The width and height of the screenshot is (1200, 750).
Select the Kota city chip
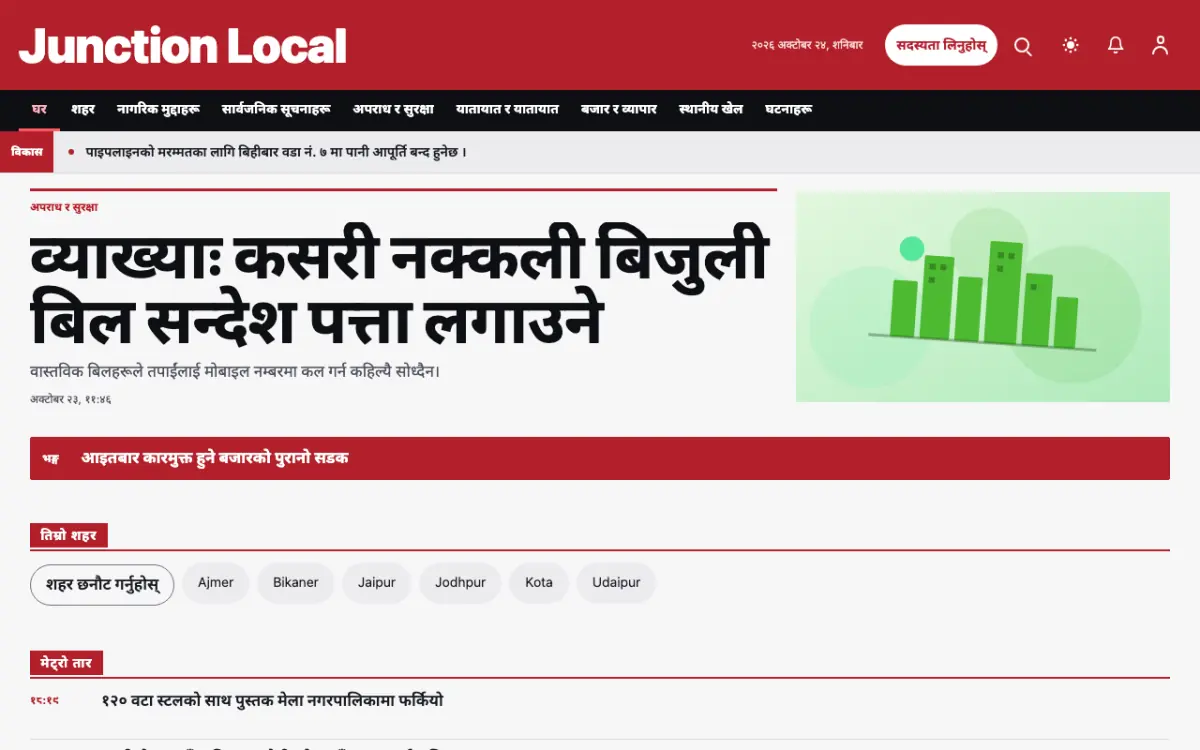point(539,583)
